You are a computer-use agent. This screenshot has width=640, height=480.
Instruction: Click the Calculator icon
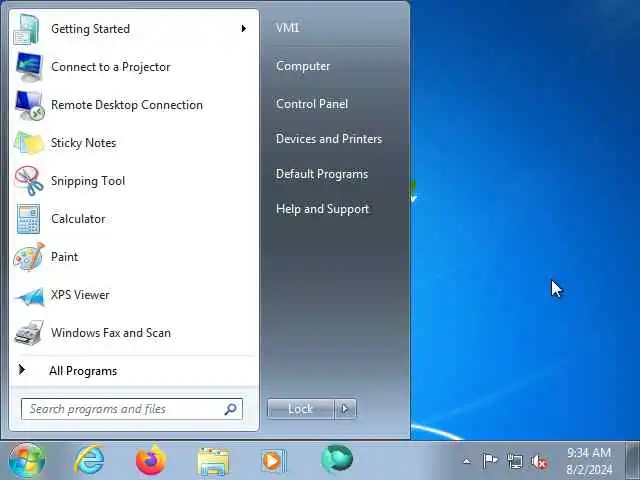pos(29,219)
